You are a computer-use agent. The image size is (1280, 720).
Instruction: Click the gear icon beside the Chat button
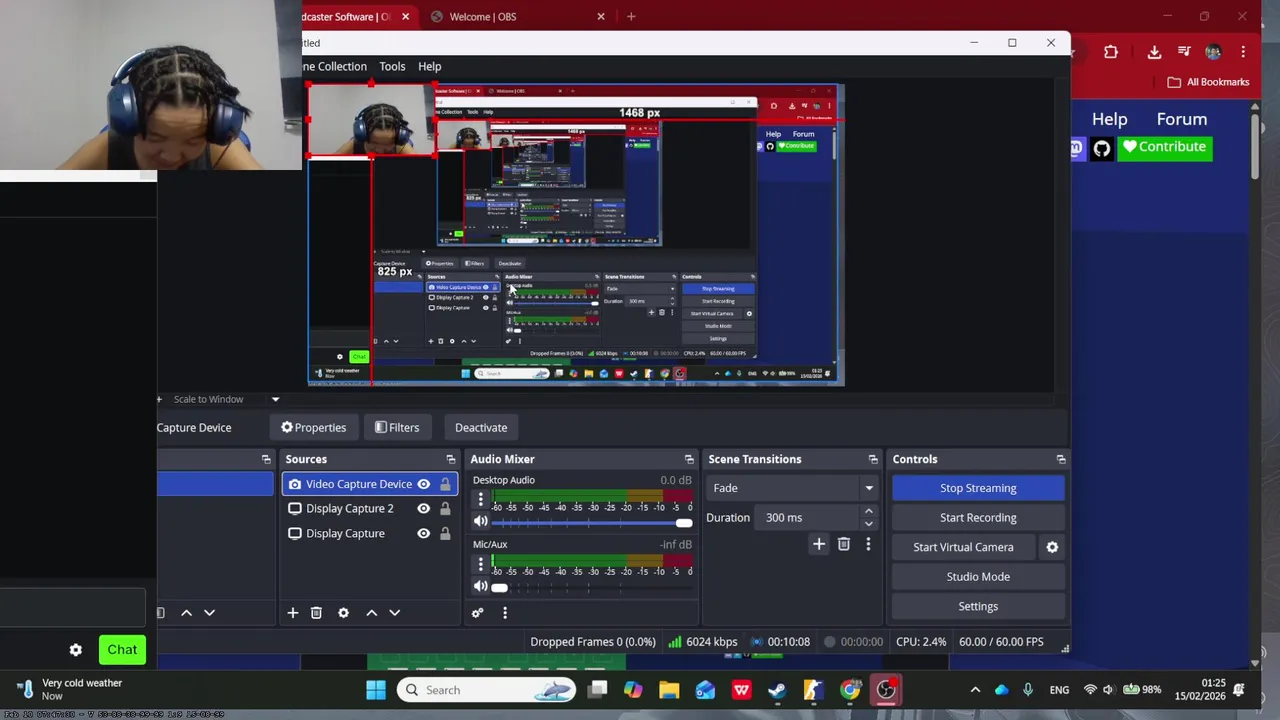[76, 650]
